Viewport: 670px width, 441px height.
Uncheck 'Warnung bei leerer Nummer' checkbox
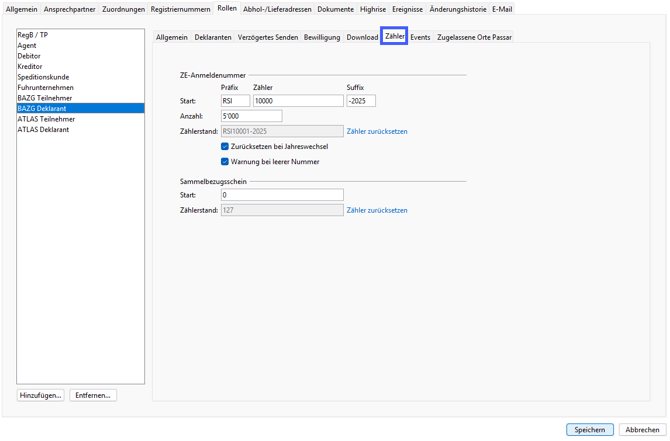[x=225, y=161]
